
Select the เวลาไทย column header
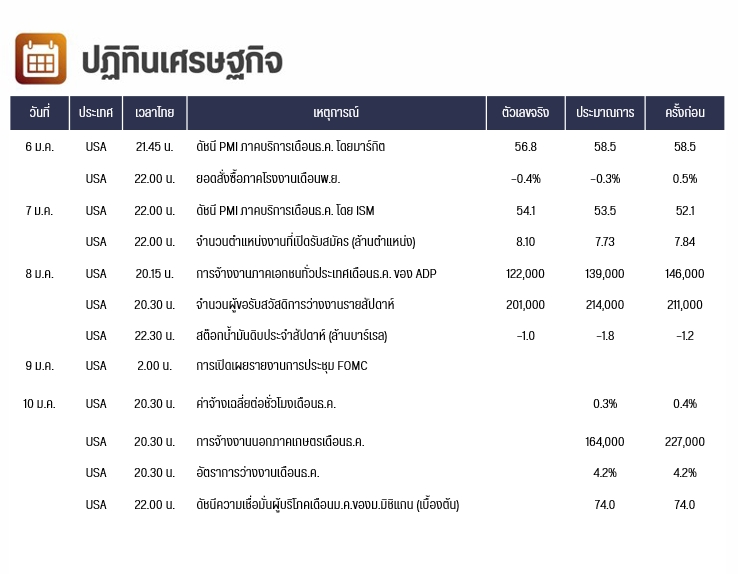[154, 112]
